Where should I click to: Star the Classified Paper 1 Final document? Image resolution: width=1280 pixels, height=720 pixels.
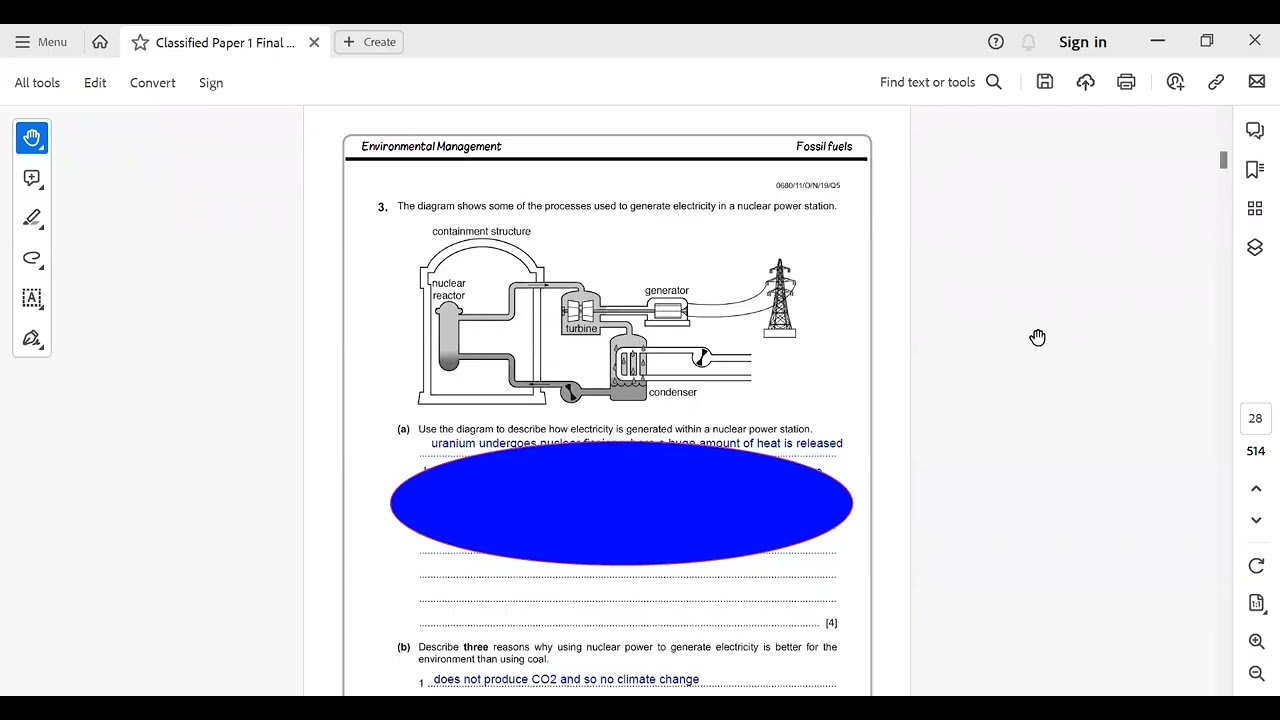[x=140, y=43]
